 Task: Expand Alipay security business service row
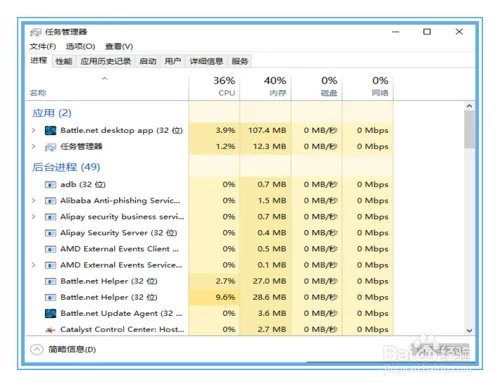point(34,217)
